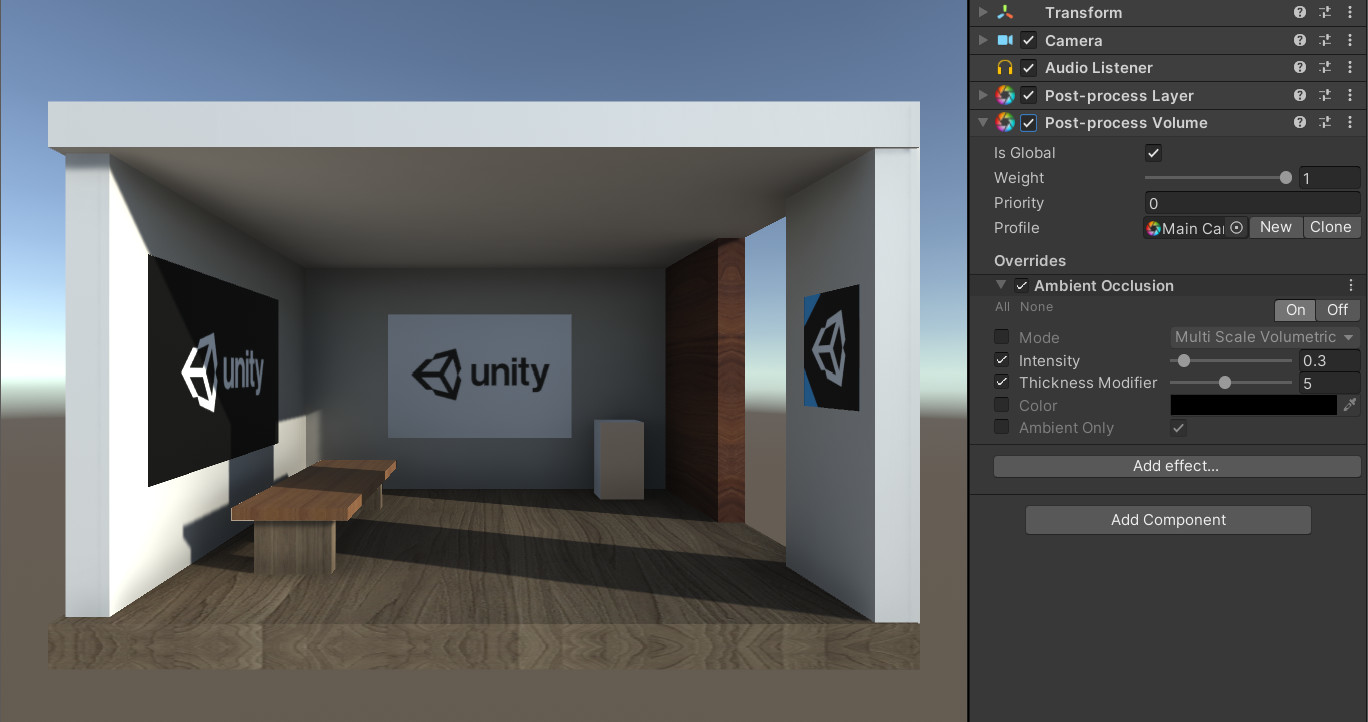Toggle the Ambient Occlusion effect checkbox
1368x722 pixels.
tap(1021, 286)
